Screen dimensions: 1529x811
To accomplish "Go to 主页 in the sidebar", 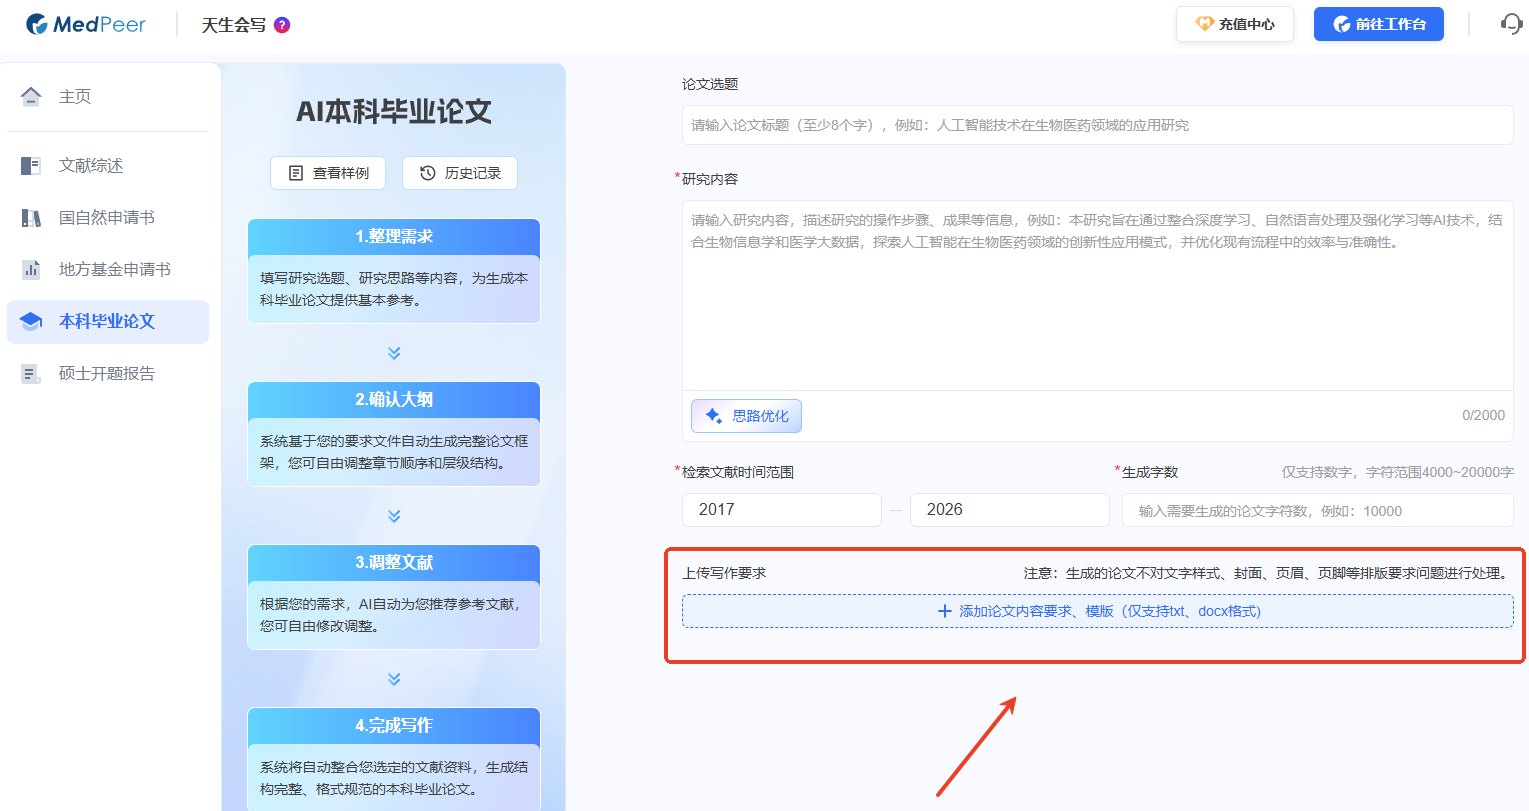I will pyautogui.click(x=75, y=96).
